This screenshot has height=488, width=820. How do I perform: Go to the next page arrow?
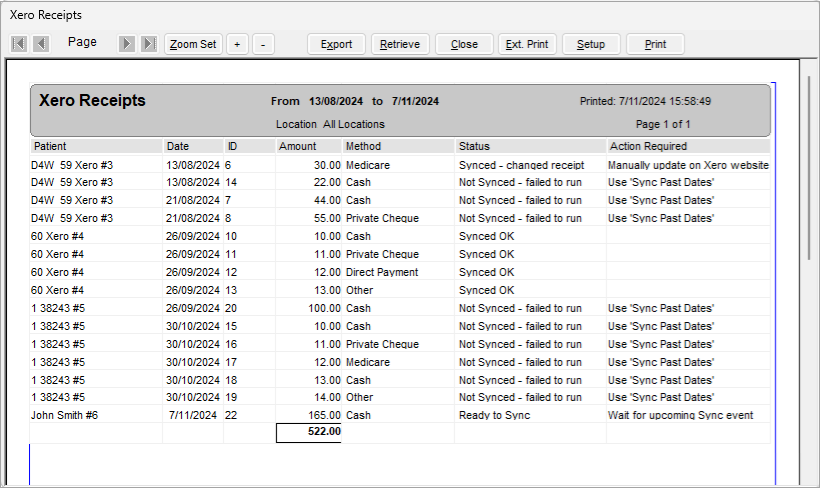pos(127,44)
